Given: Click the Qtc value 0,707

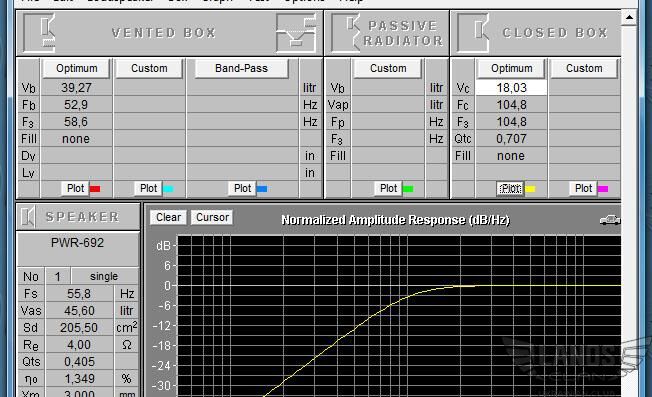Looking at the screenshot, I should click(x=511, y=139).
